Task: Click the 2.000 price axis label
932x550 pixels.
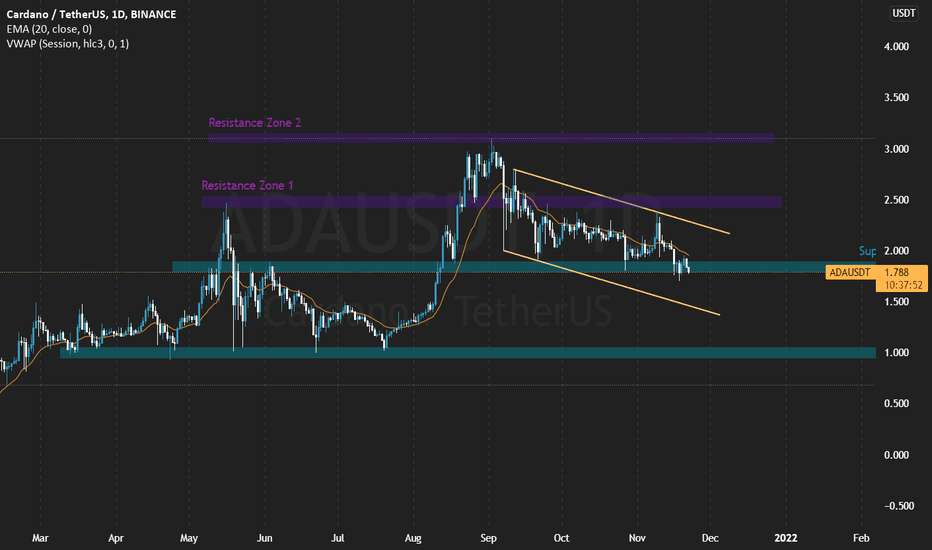Action: point(896,251)
